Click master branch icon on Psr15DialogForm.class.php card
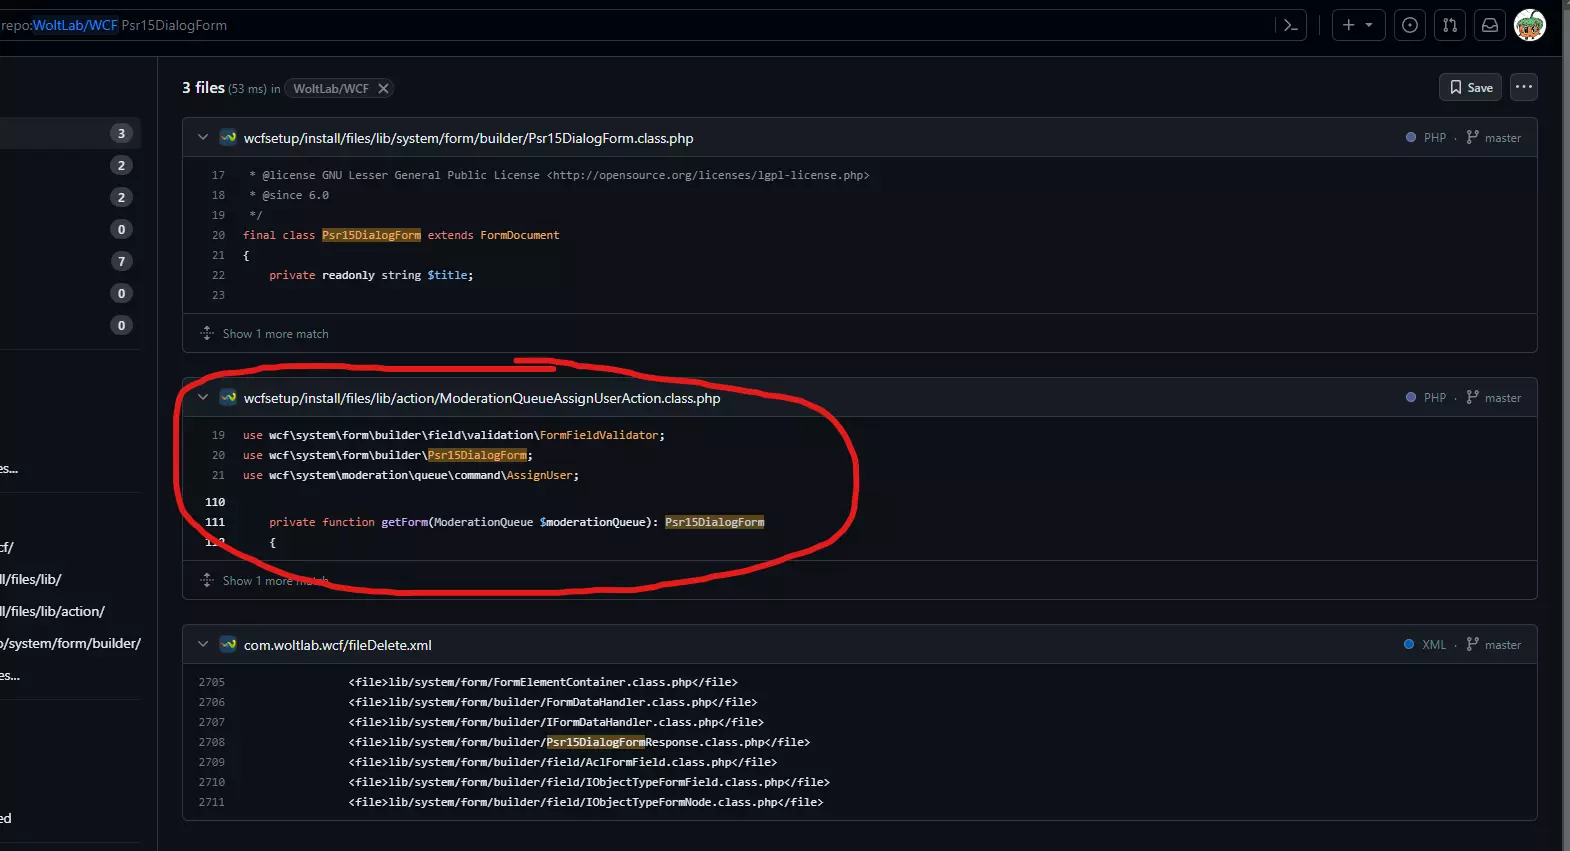Screen dimensions: 1570x851 coord(1472,137)
